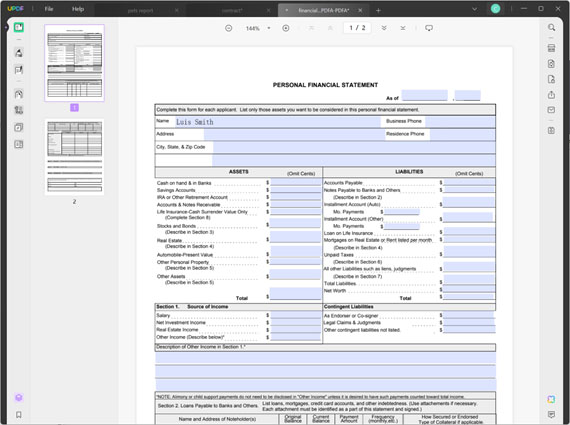Select page 2 thumbnail
The image size is (570, 425).
coord(75,157)
